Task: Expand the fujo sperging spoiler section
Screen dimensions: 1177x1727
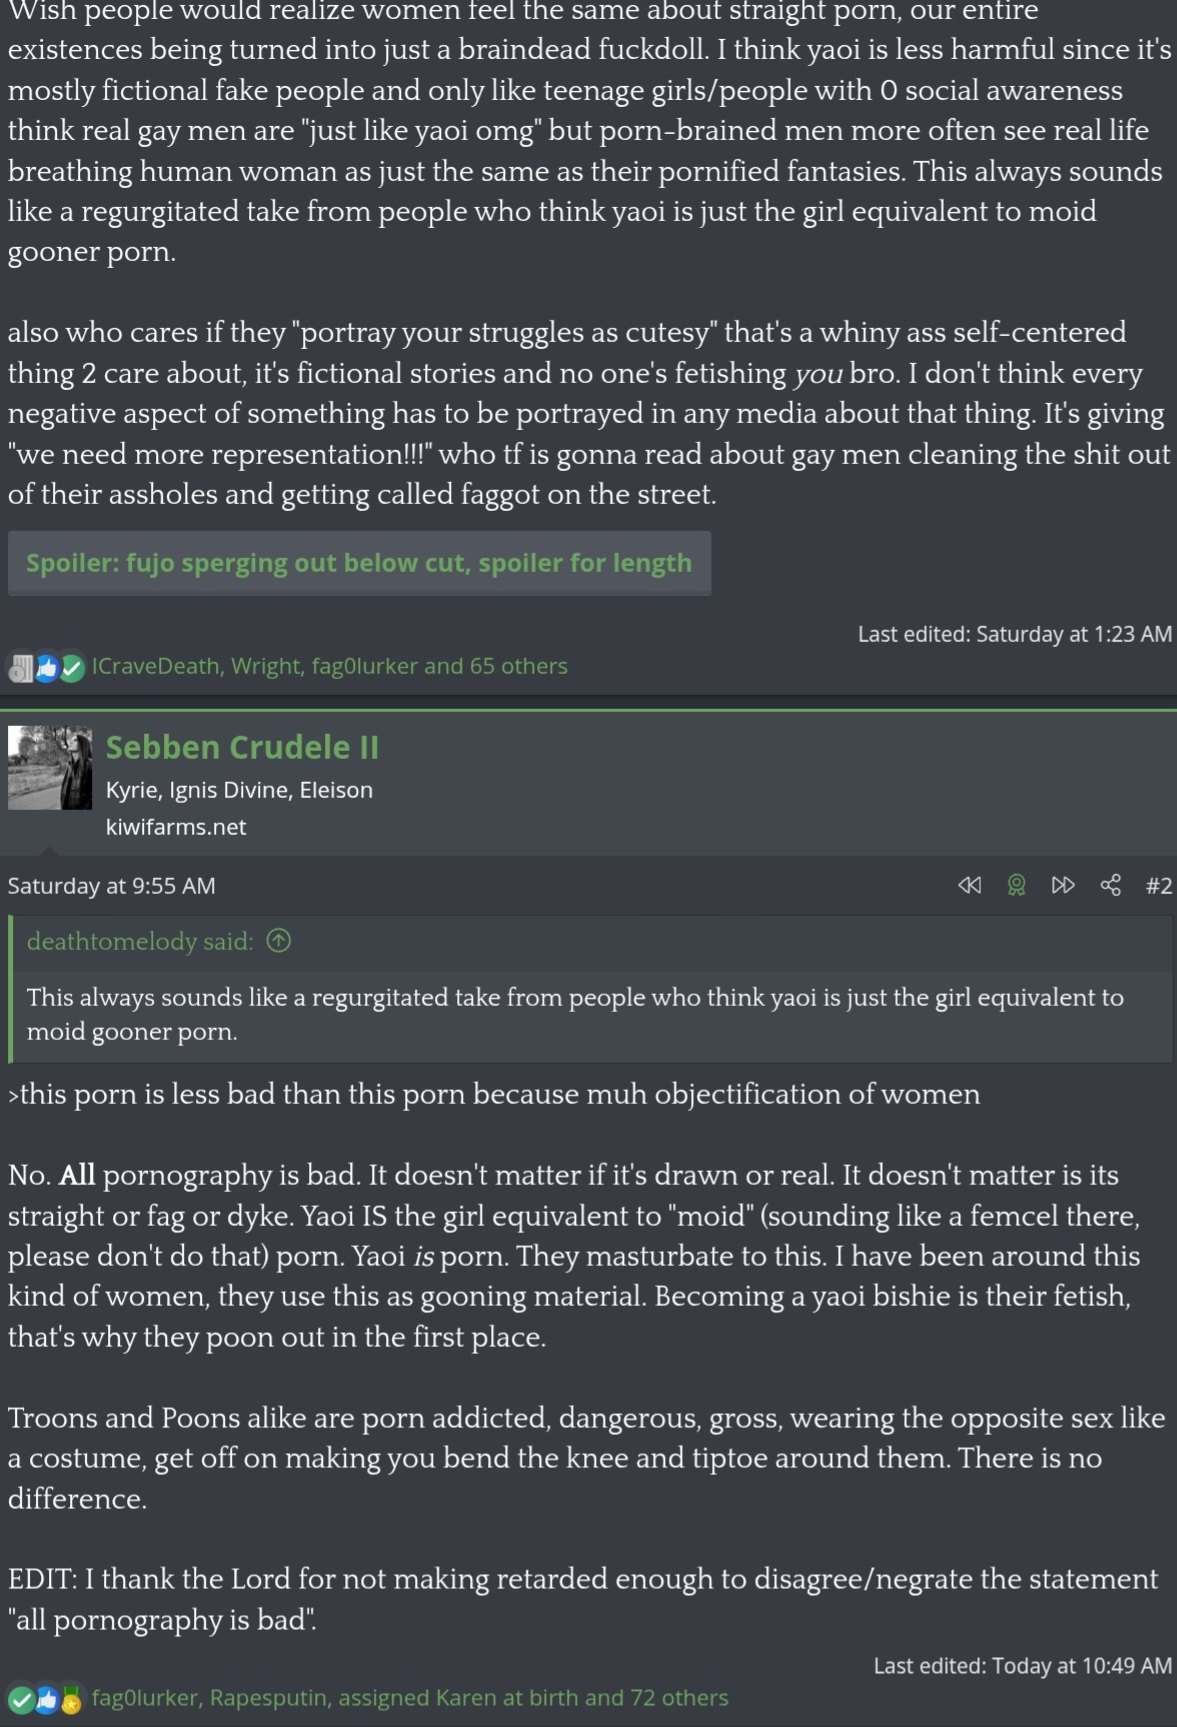Action: [x=359, y=563]
